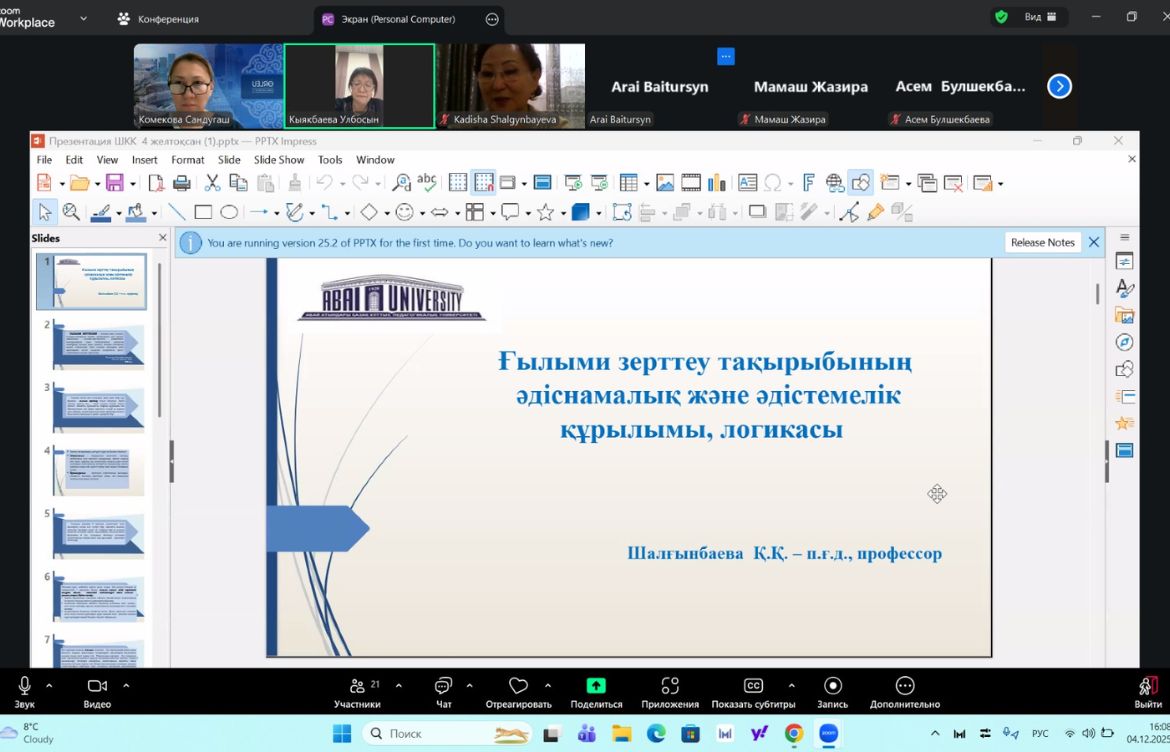Expand the Table insert dropdown arrow

646,184
